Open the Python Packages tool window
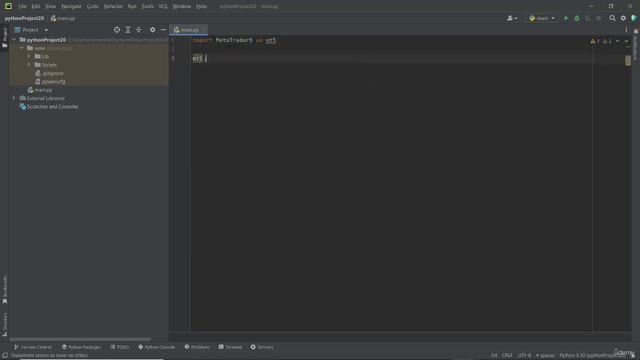 (81, 347)
